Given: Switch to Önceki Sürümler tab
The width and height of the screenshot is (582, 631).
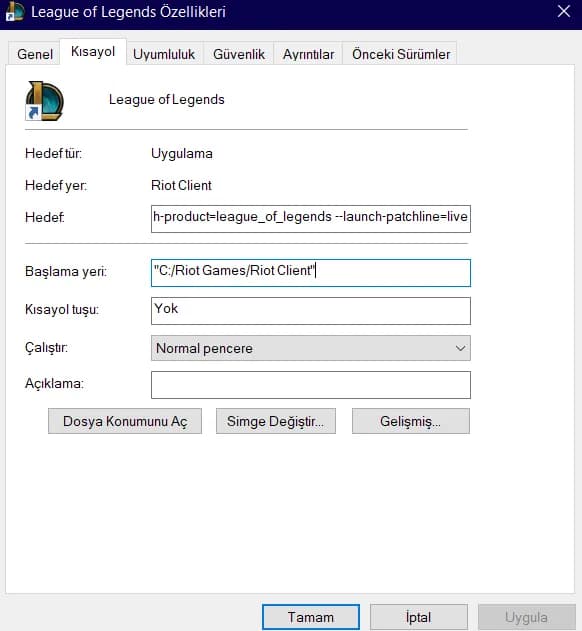Looking at the screenshot, I should pos(401,54).
